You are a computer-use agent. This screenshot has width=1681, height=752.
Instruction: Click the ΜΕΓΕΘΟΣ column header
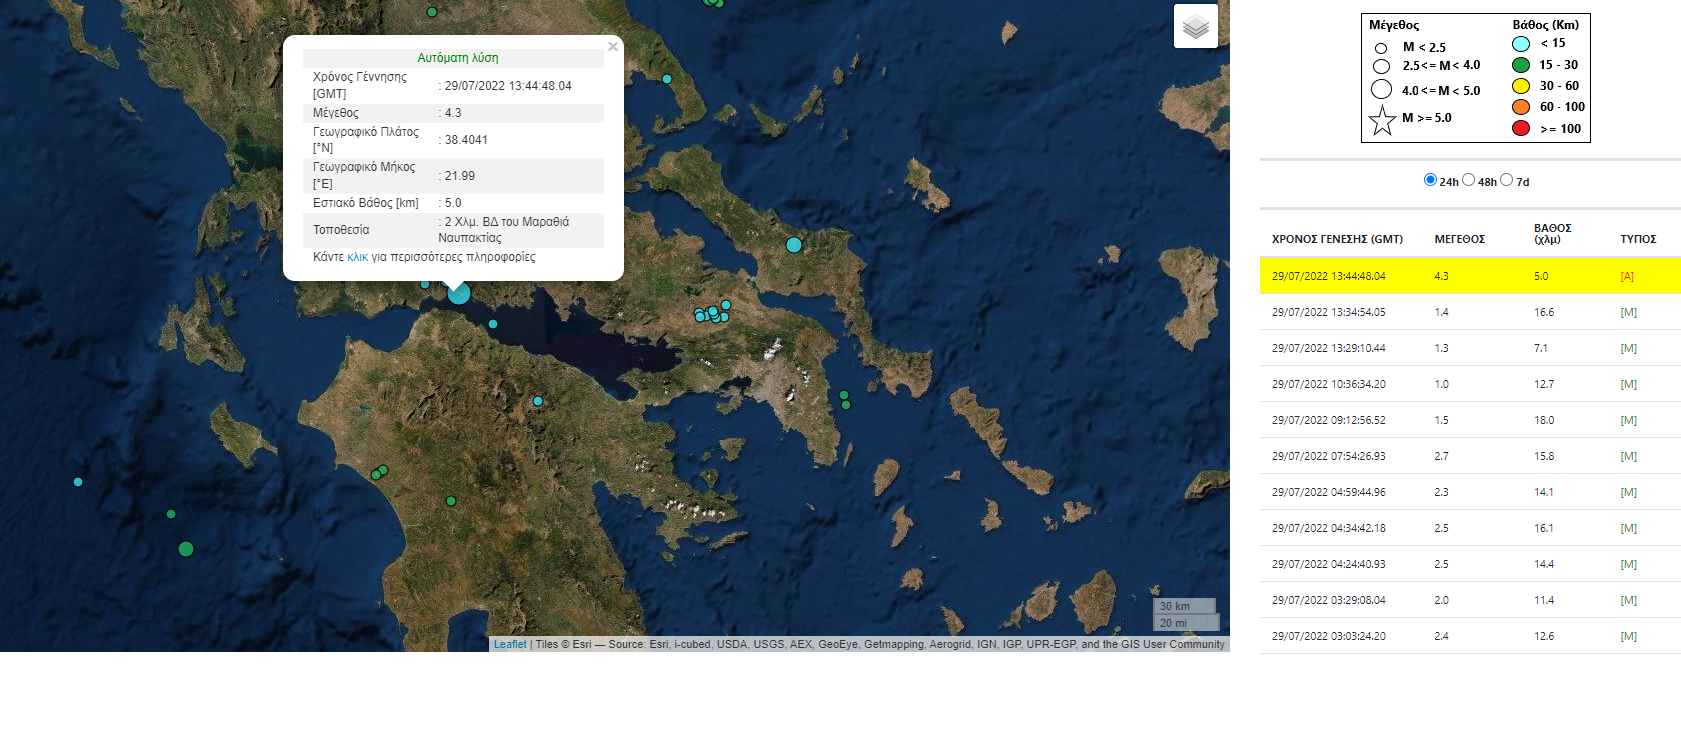point(1459,239)
